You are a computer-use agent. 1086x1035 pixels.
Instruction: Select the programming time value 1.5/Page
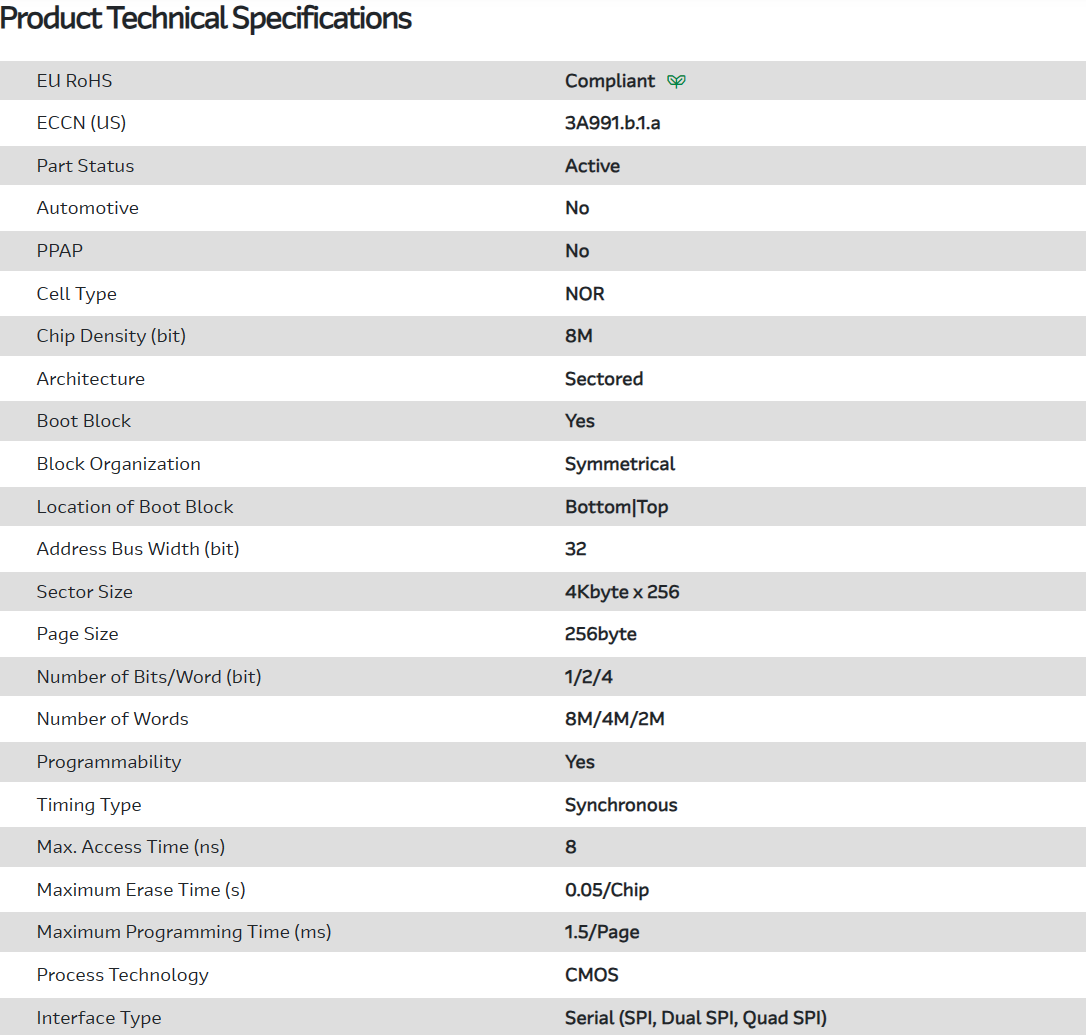pyautogui.click(x=602, y=932)
